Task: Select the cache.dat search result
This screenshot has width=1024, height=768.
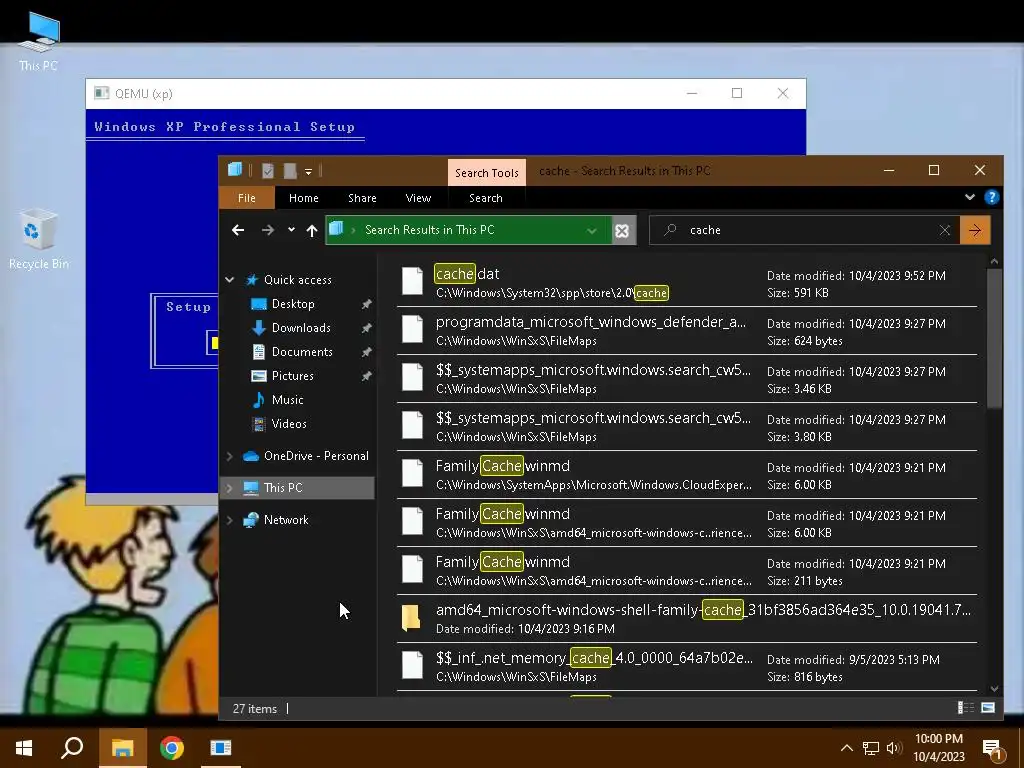Action: (687, 283)
